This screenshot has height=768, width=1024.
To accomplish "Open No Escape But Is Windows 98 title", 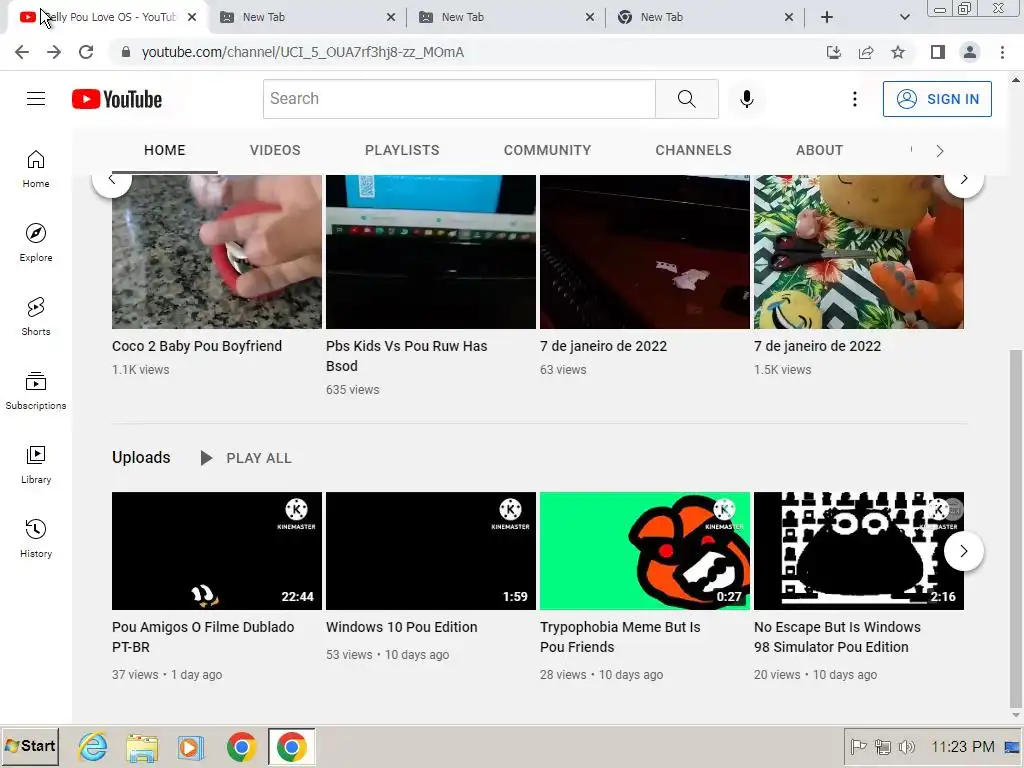I will 837,637.
